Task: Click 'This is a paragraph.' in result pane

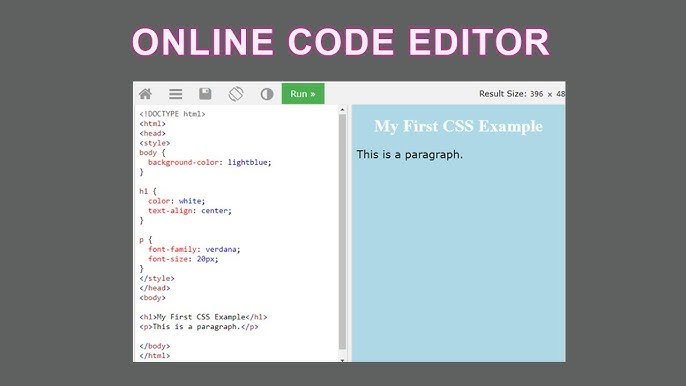Action: coord(410,154)
